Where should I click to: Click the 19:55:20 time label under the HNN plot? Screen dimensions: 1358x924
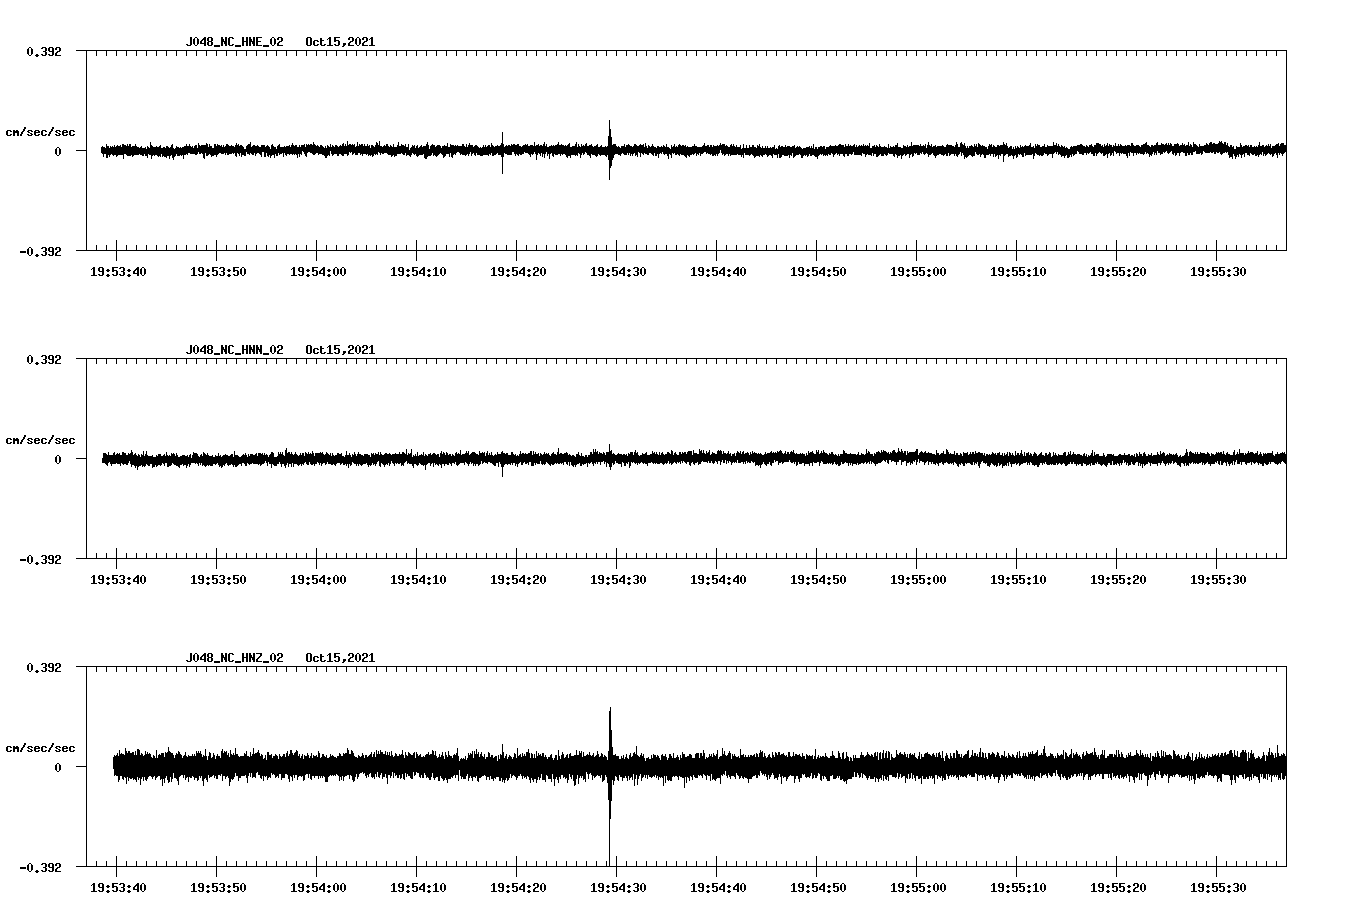coord(1118,580)
